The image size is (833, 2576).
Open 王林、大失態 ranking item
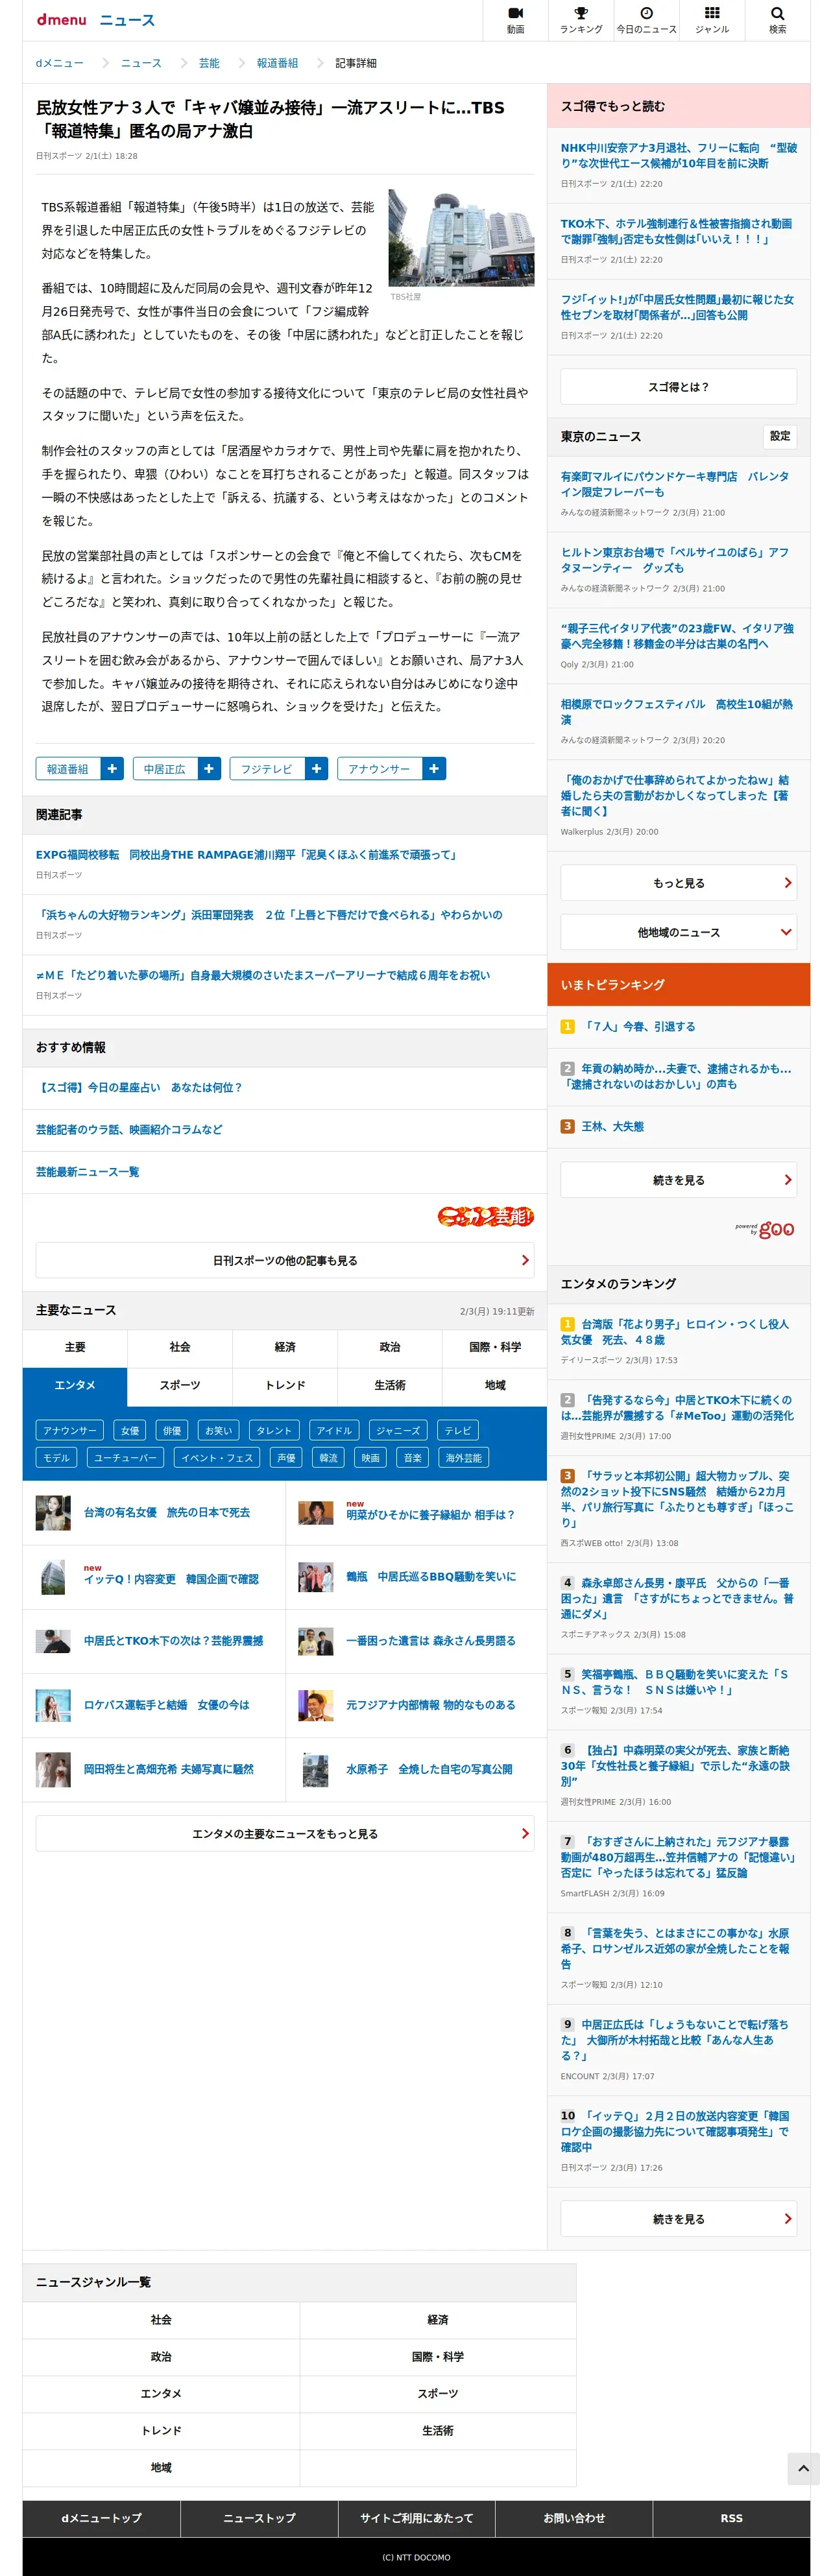coord(613,1126)
